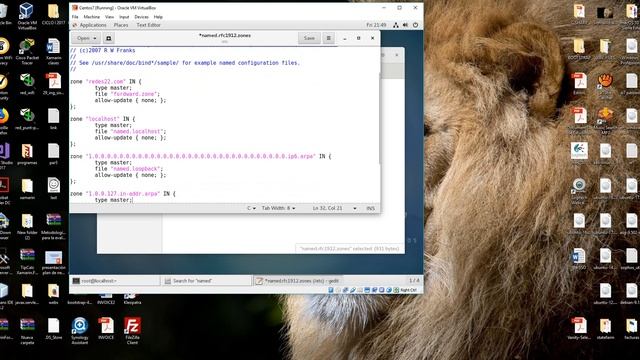Click the "(c)2007 R W Franks" comment line

tap(102, 51)
